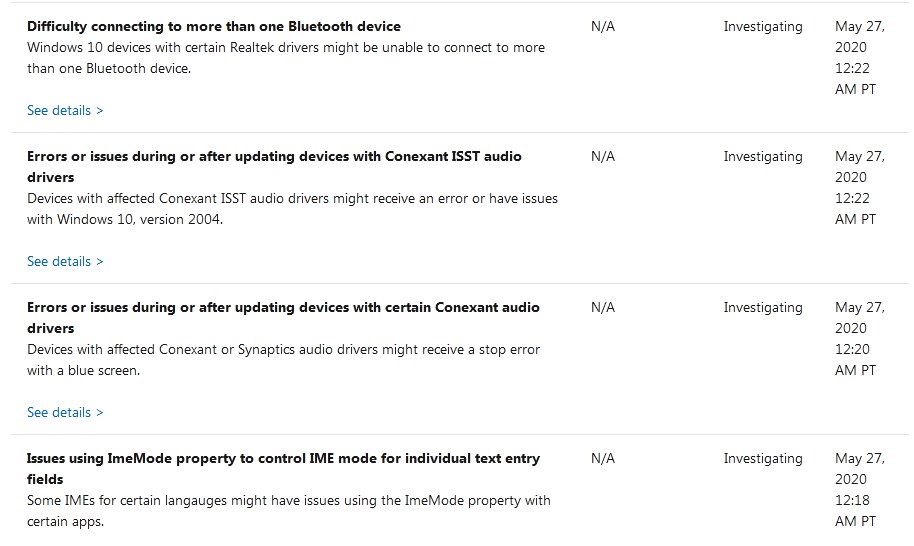
Task: Click the N/A cell in the Bluetooth row
Action: (603, 26)
